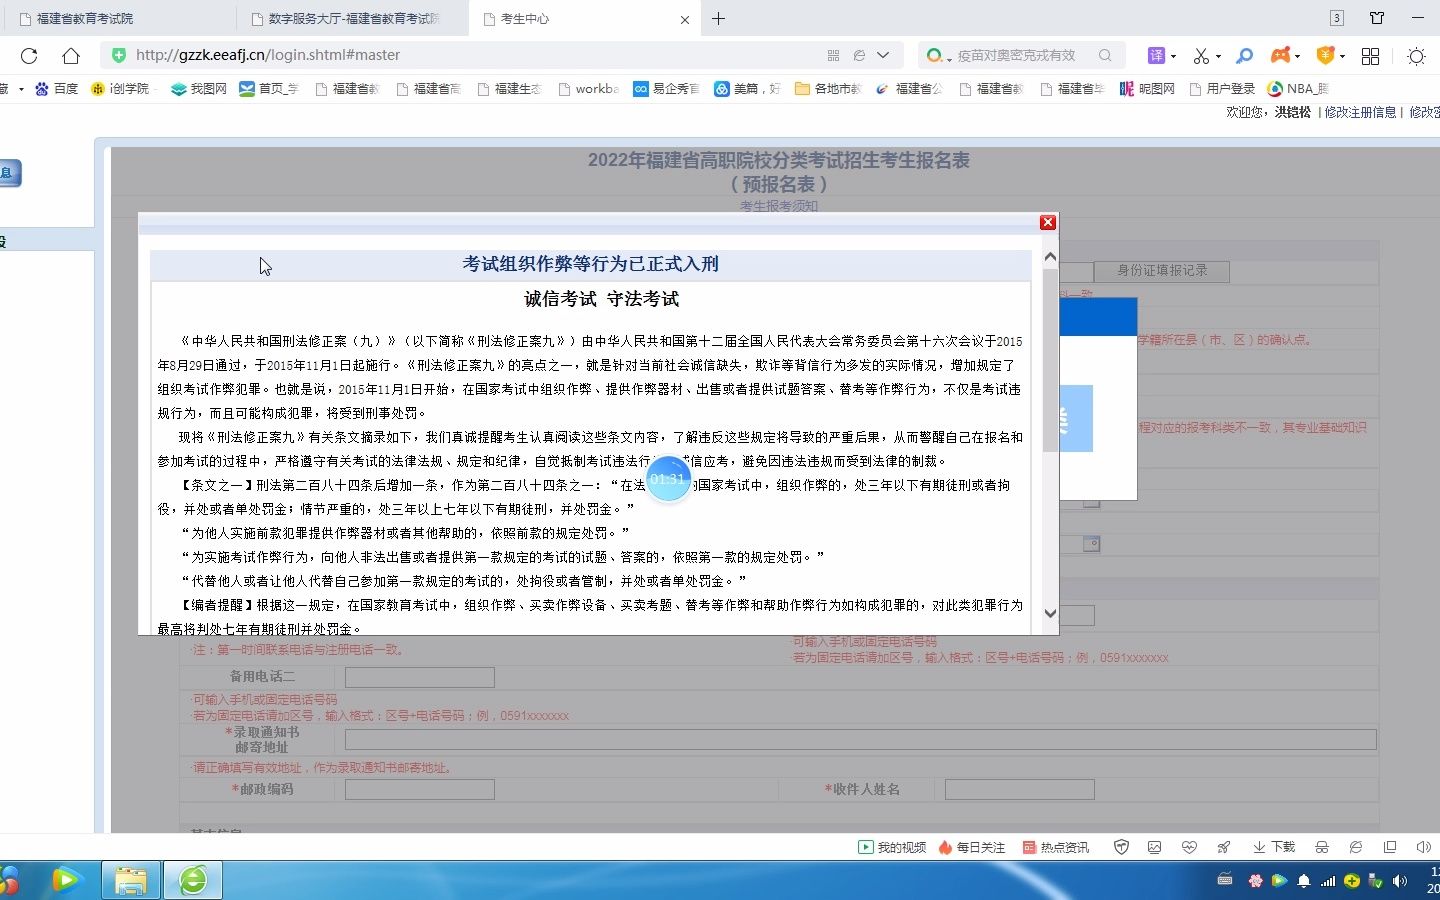Open a new browser tab
The image size is (1440, 900).
point(718,18)
